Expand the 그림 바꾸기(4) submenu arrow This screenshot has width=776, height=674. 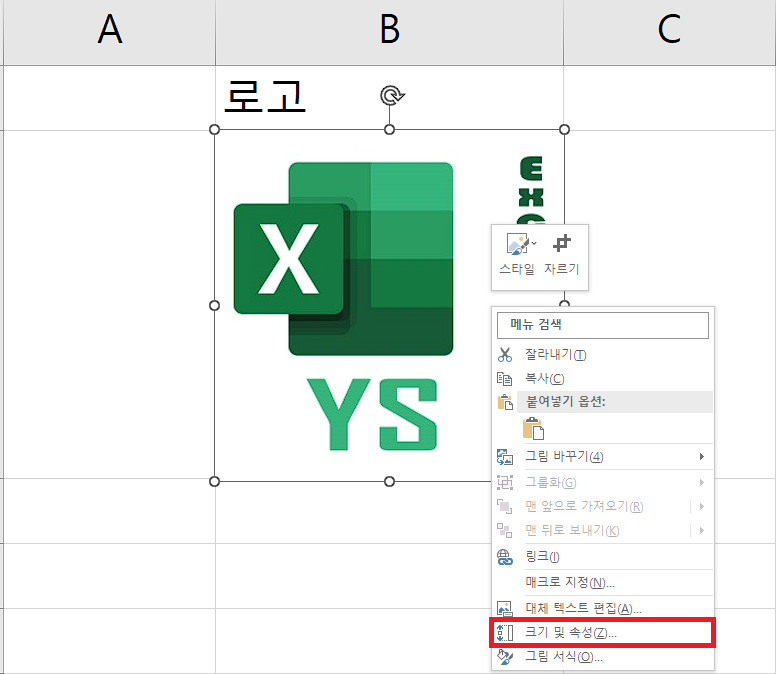[702, 456]
